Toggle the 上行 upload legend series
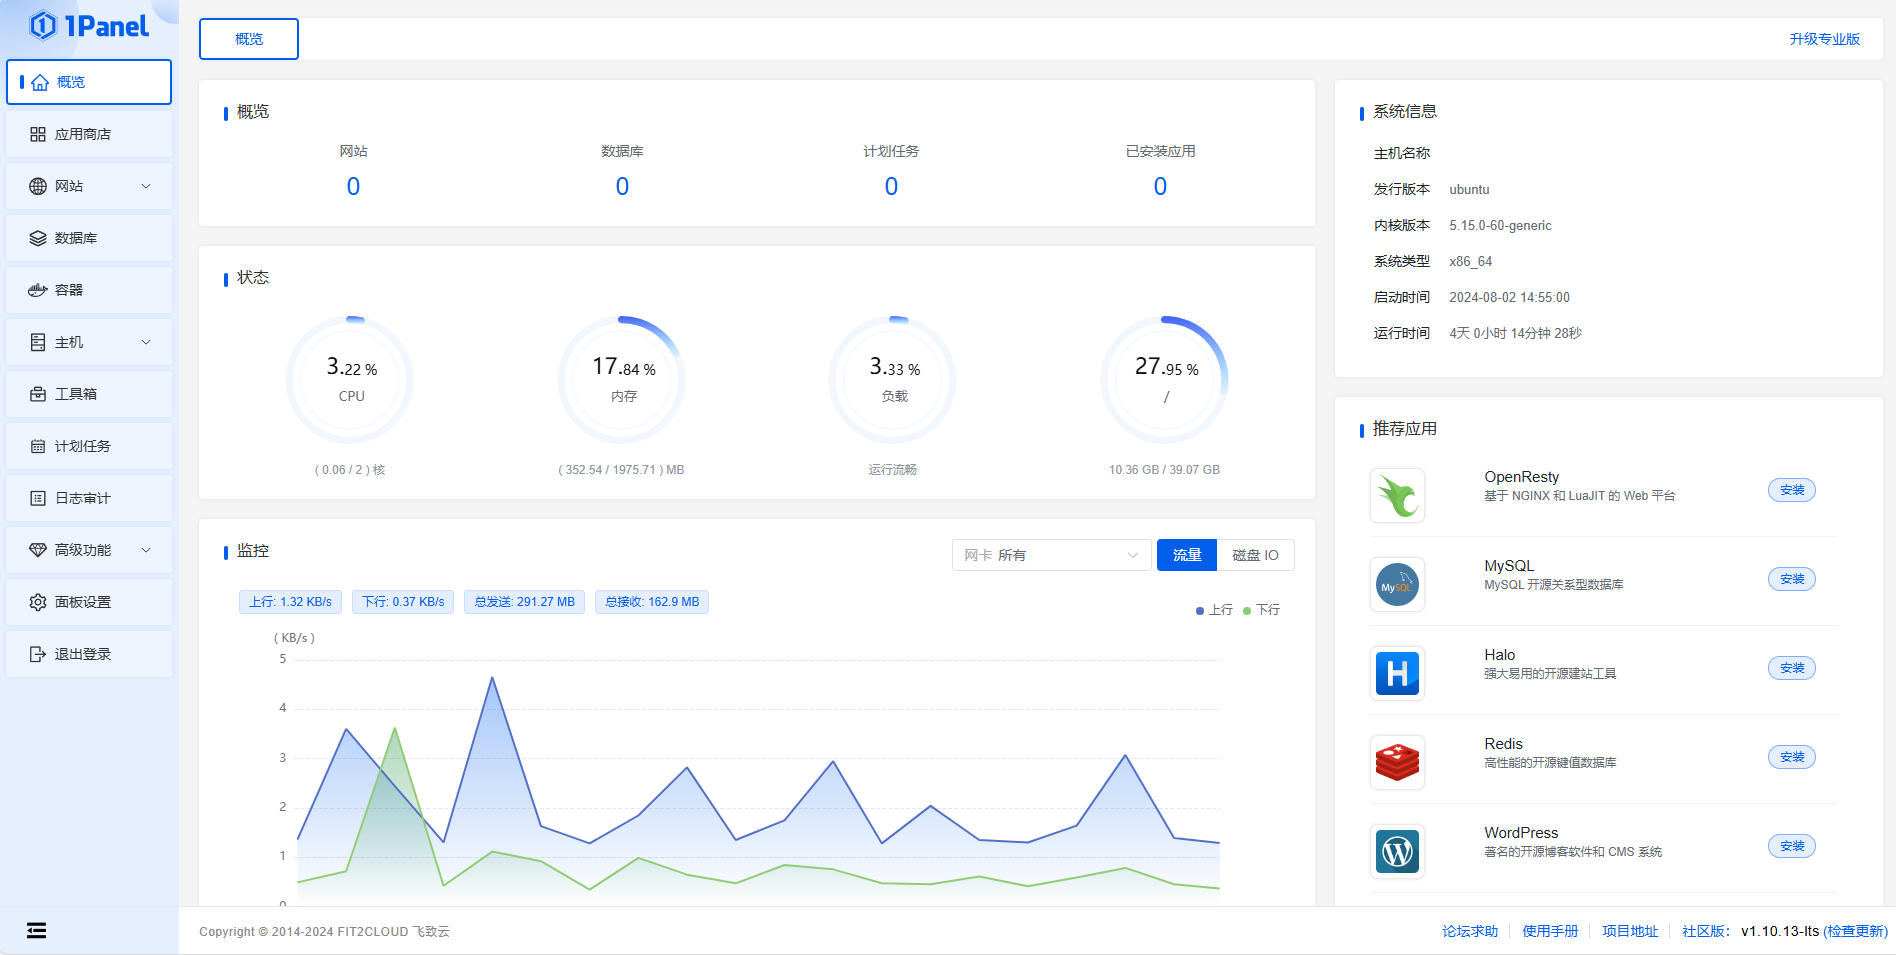 click(1214, 610)
